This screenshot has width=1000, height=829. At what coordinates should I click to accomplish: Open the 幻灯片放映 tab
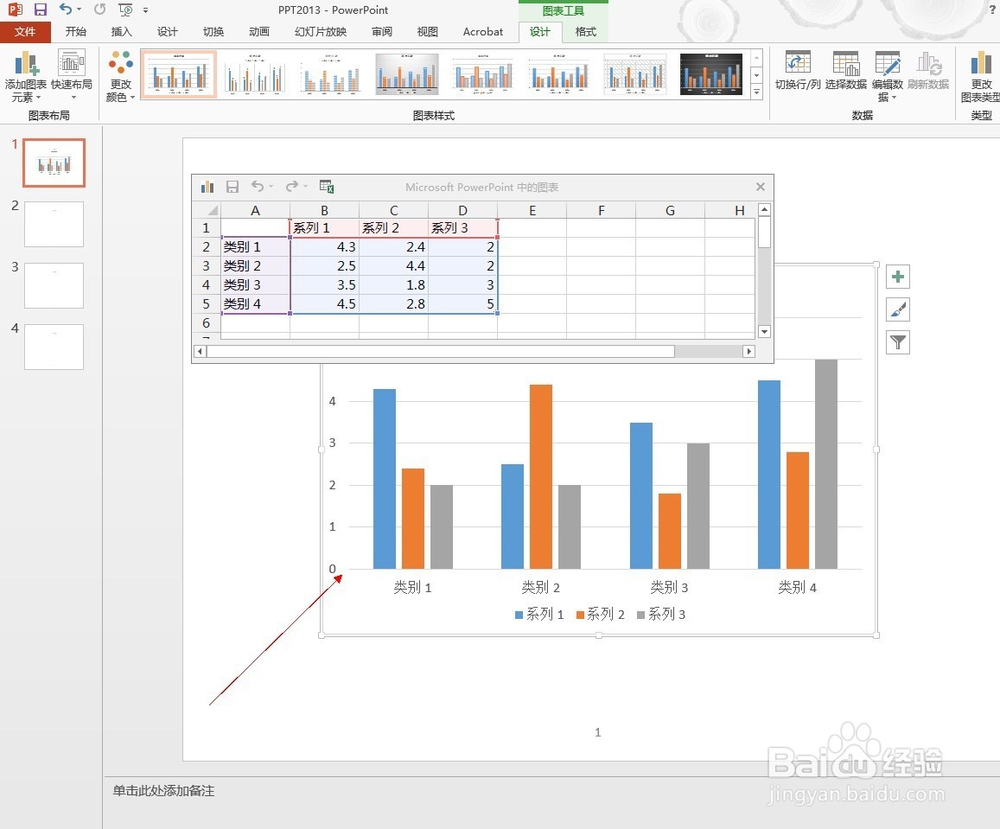(320, 32)
